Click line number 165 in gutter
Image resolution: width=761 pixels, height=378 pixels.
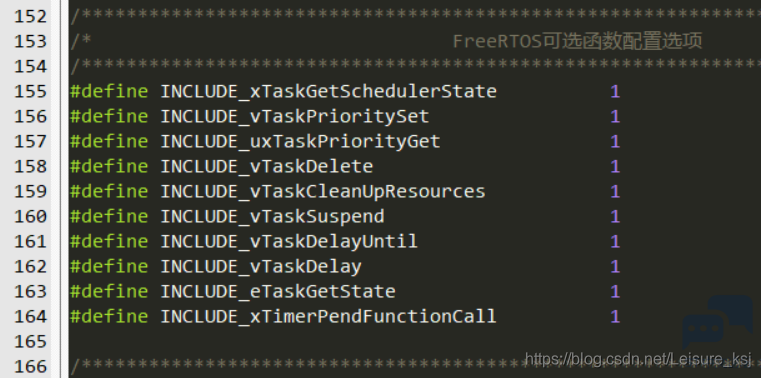click(30, 342)
